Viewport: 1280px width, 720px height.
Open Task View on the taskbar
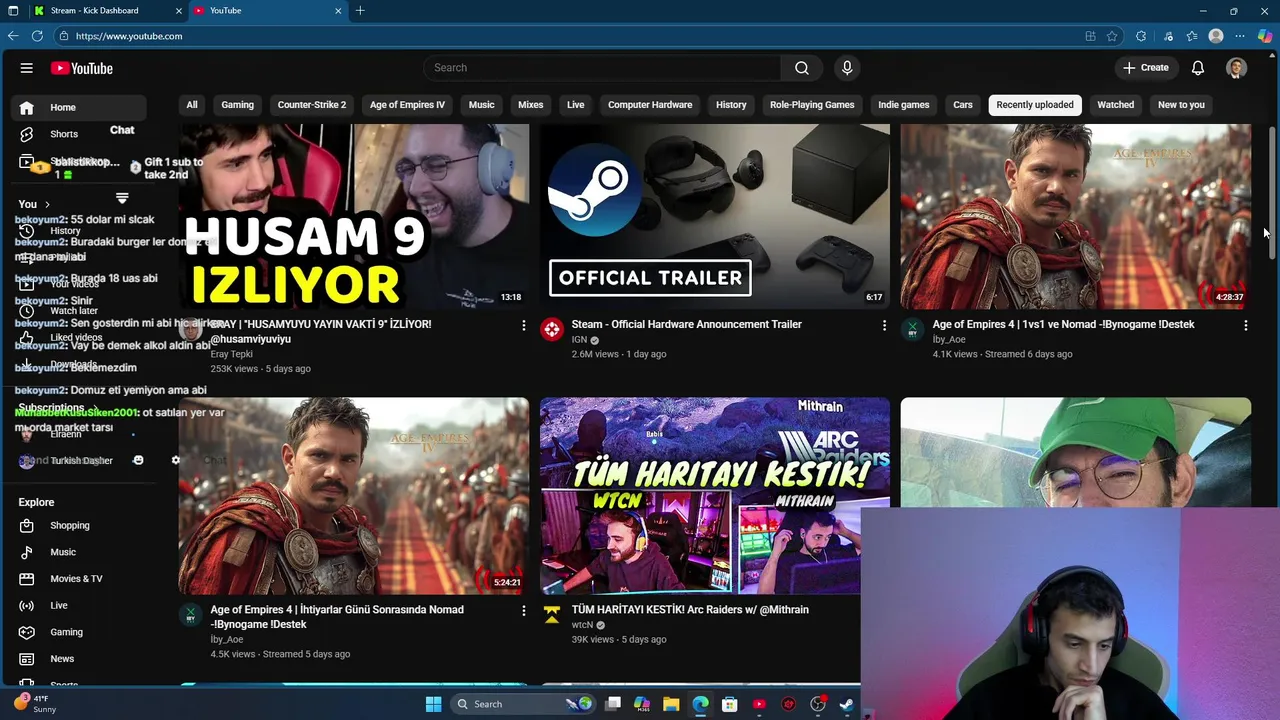pos(613,704)
